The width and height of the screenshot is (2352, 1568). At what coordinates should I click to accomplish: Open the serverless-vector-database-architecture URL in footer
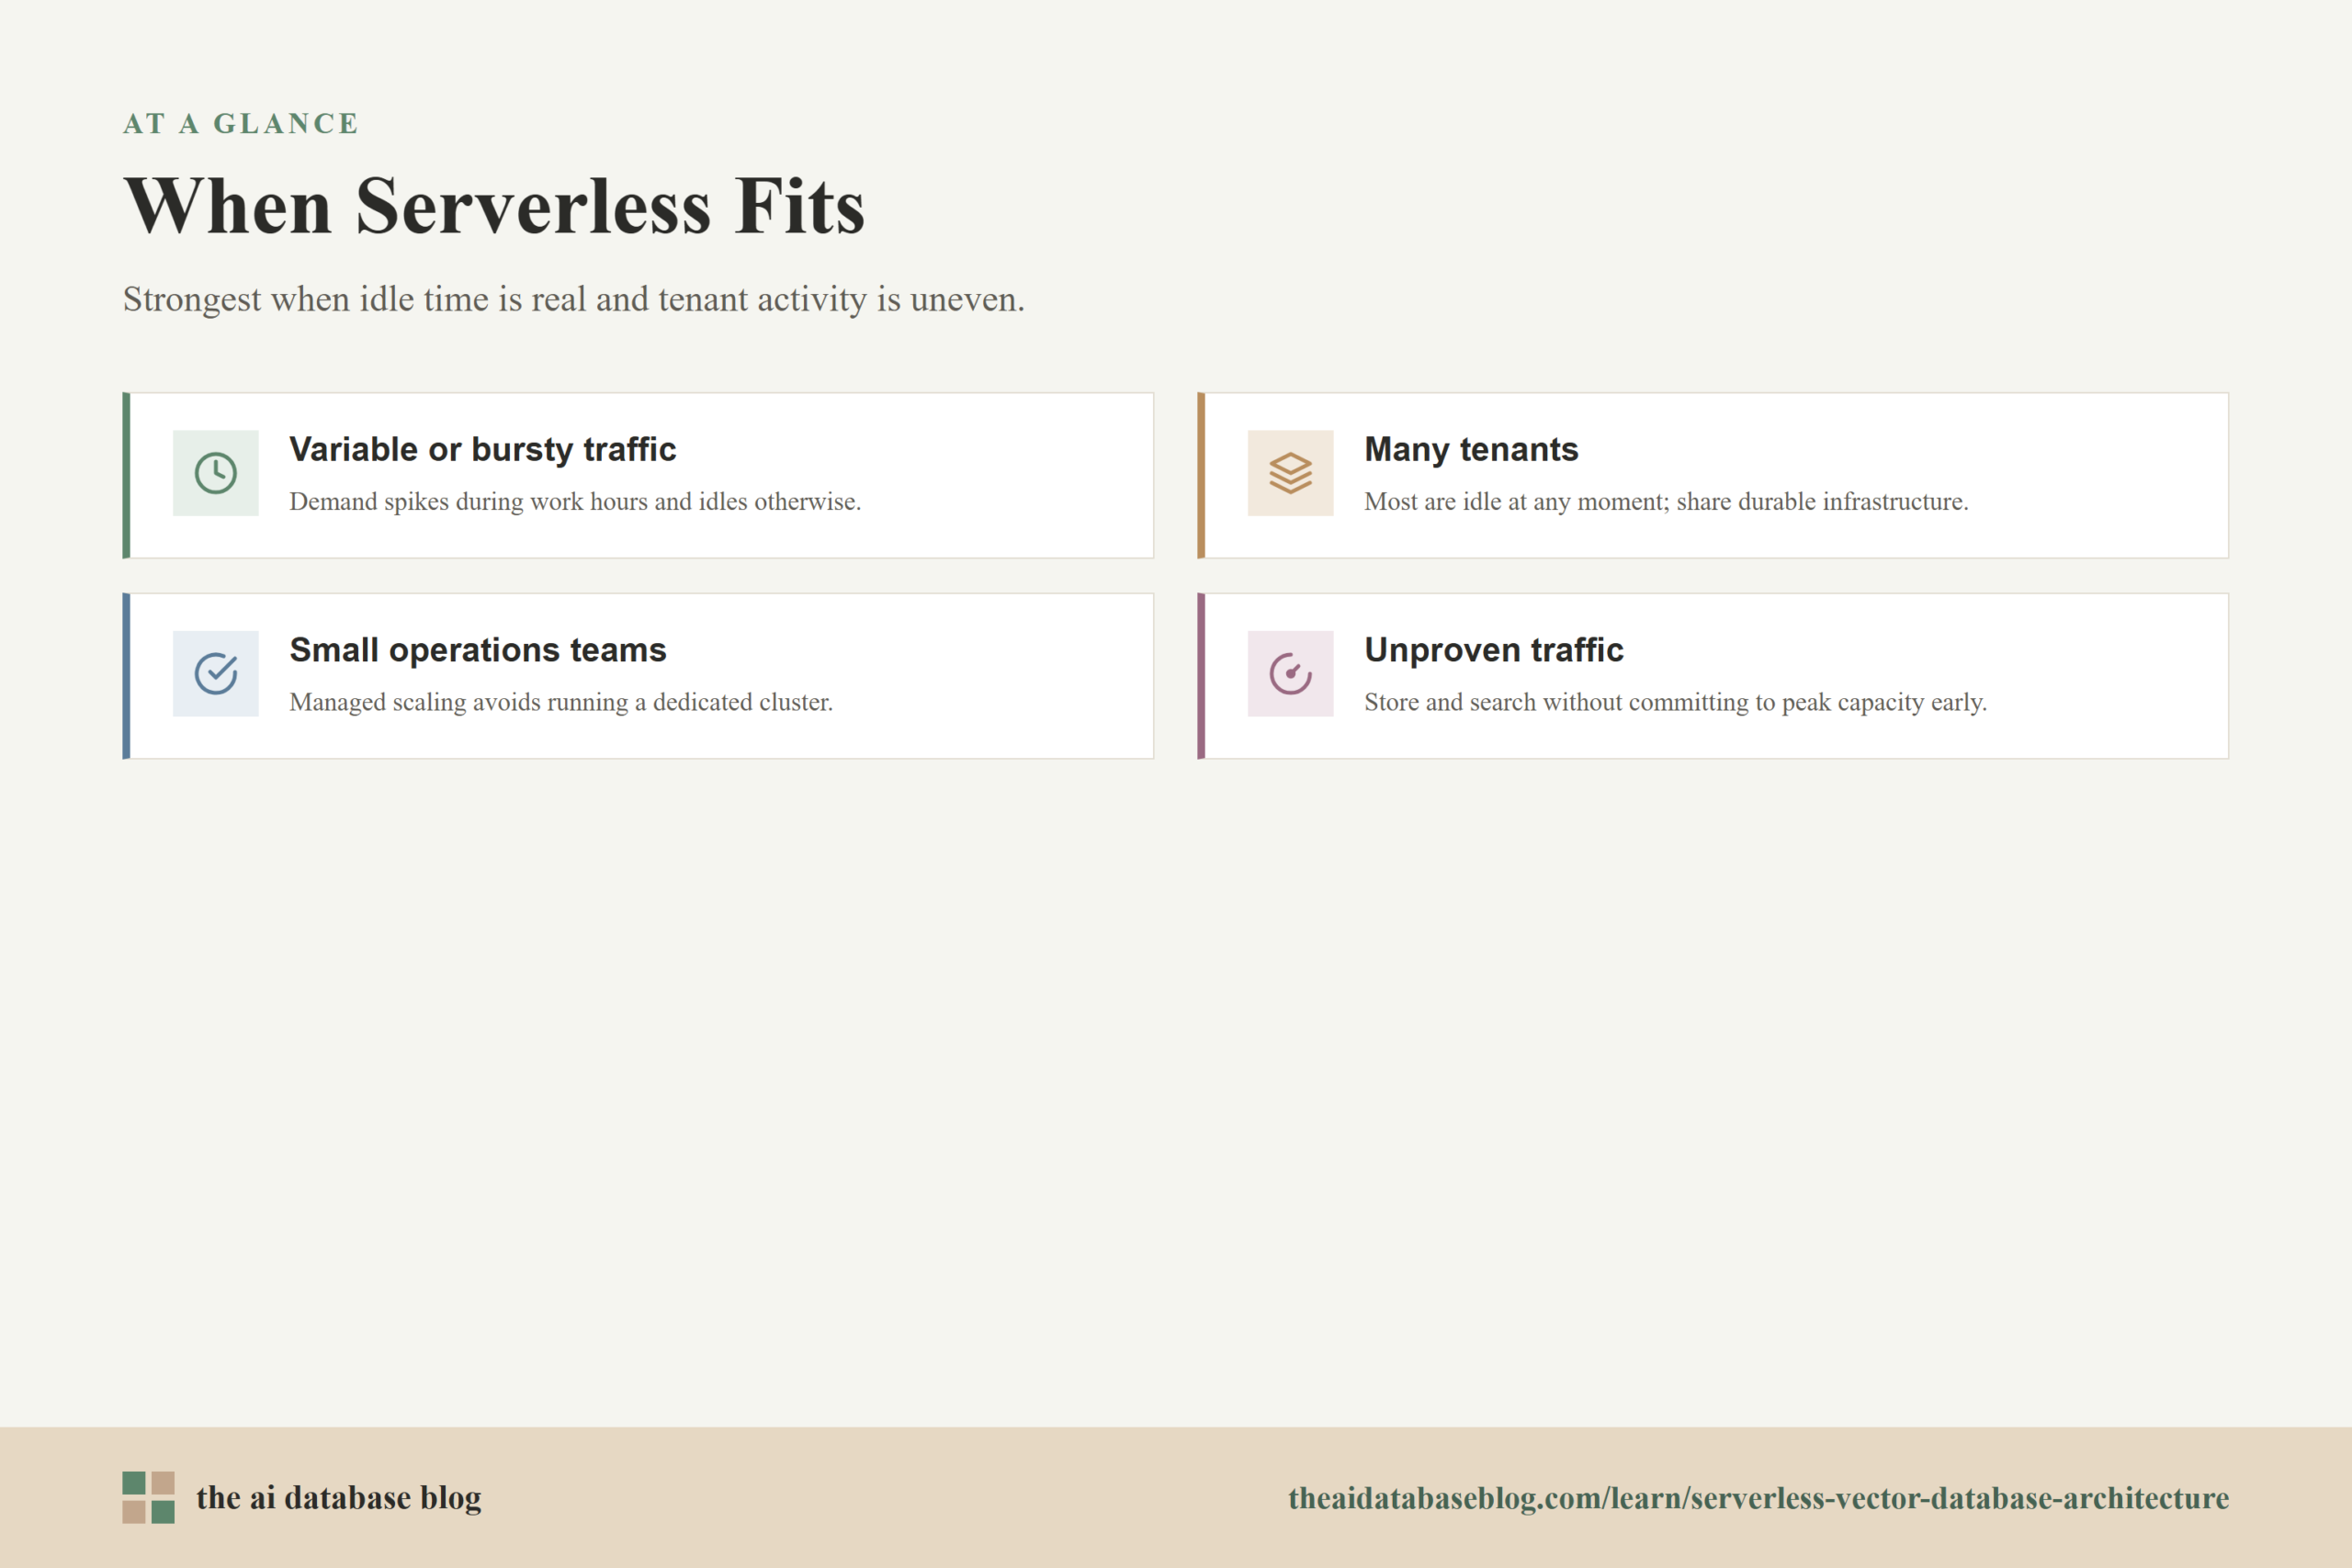pos(1758,1498)
